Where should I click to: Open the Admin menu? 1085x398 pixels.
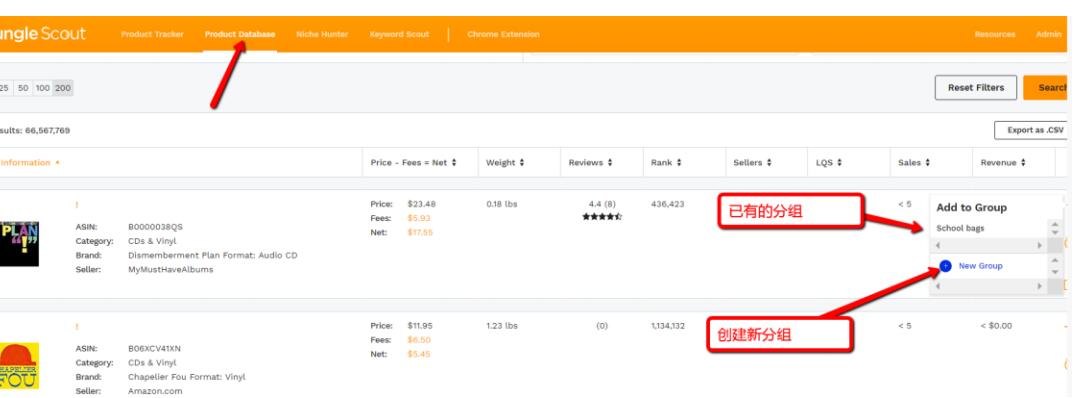1048,34
